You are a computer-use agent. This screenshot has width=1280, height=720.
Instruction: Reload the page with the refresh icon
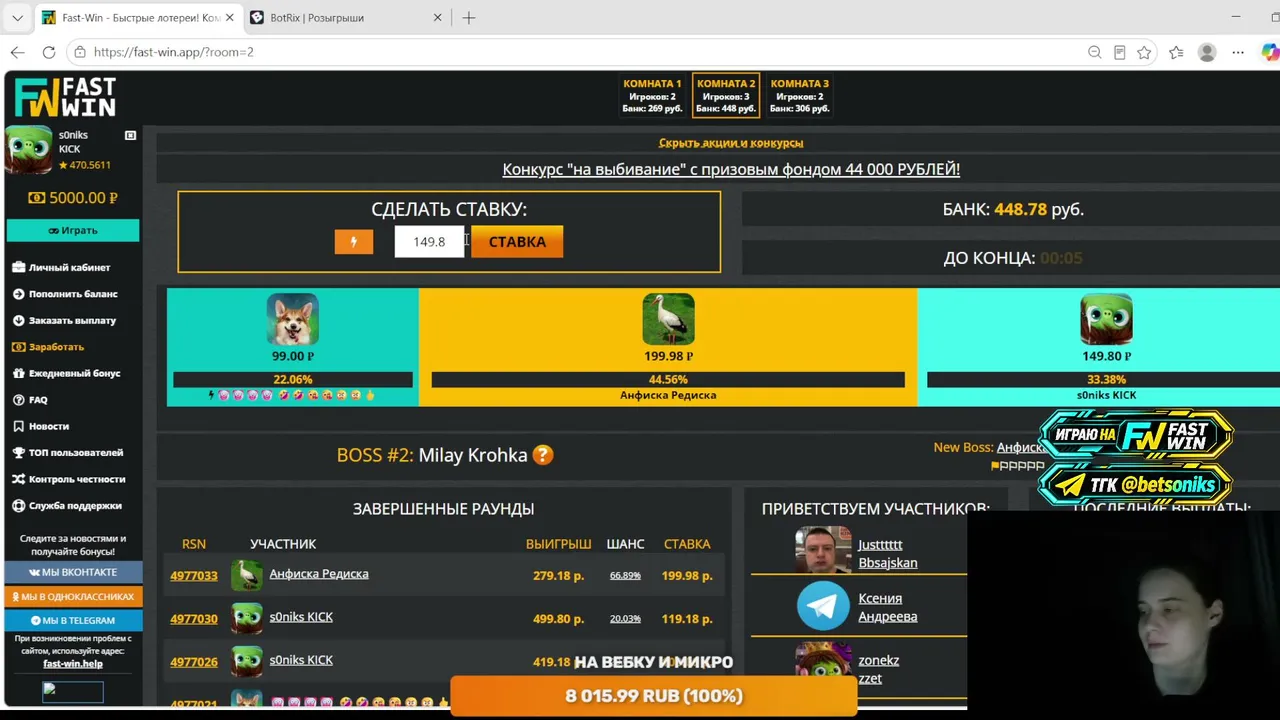(48, 52)
